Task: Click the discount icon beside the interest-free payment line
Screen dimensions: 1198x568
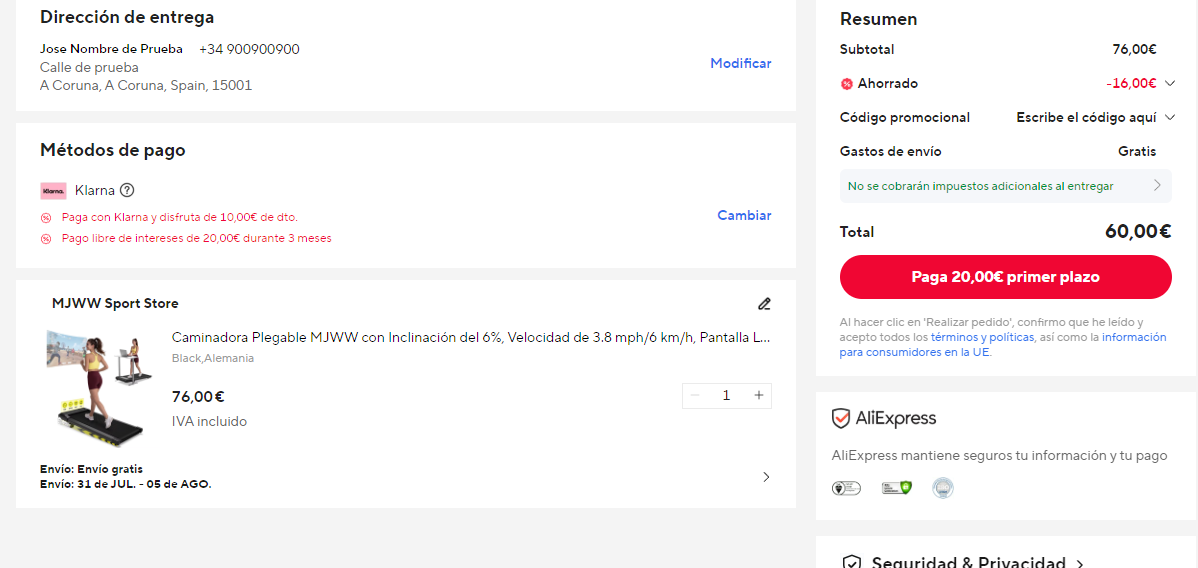Action: click(46, 239)
